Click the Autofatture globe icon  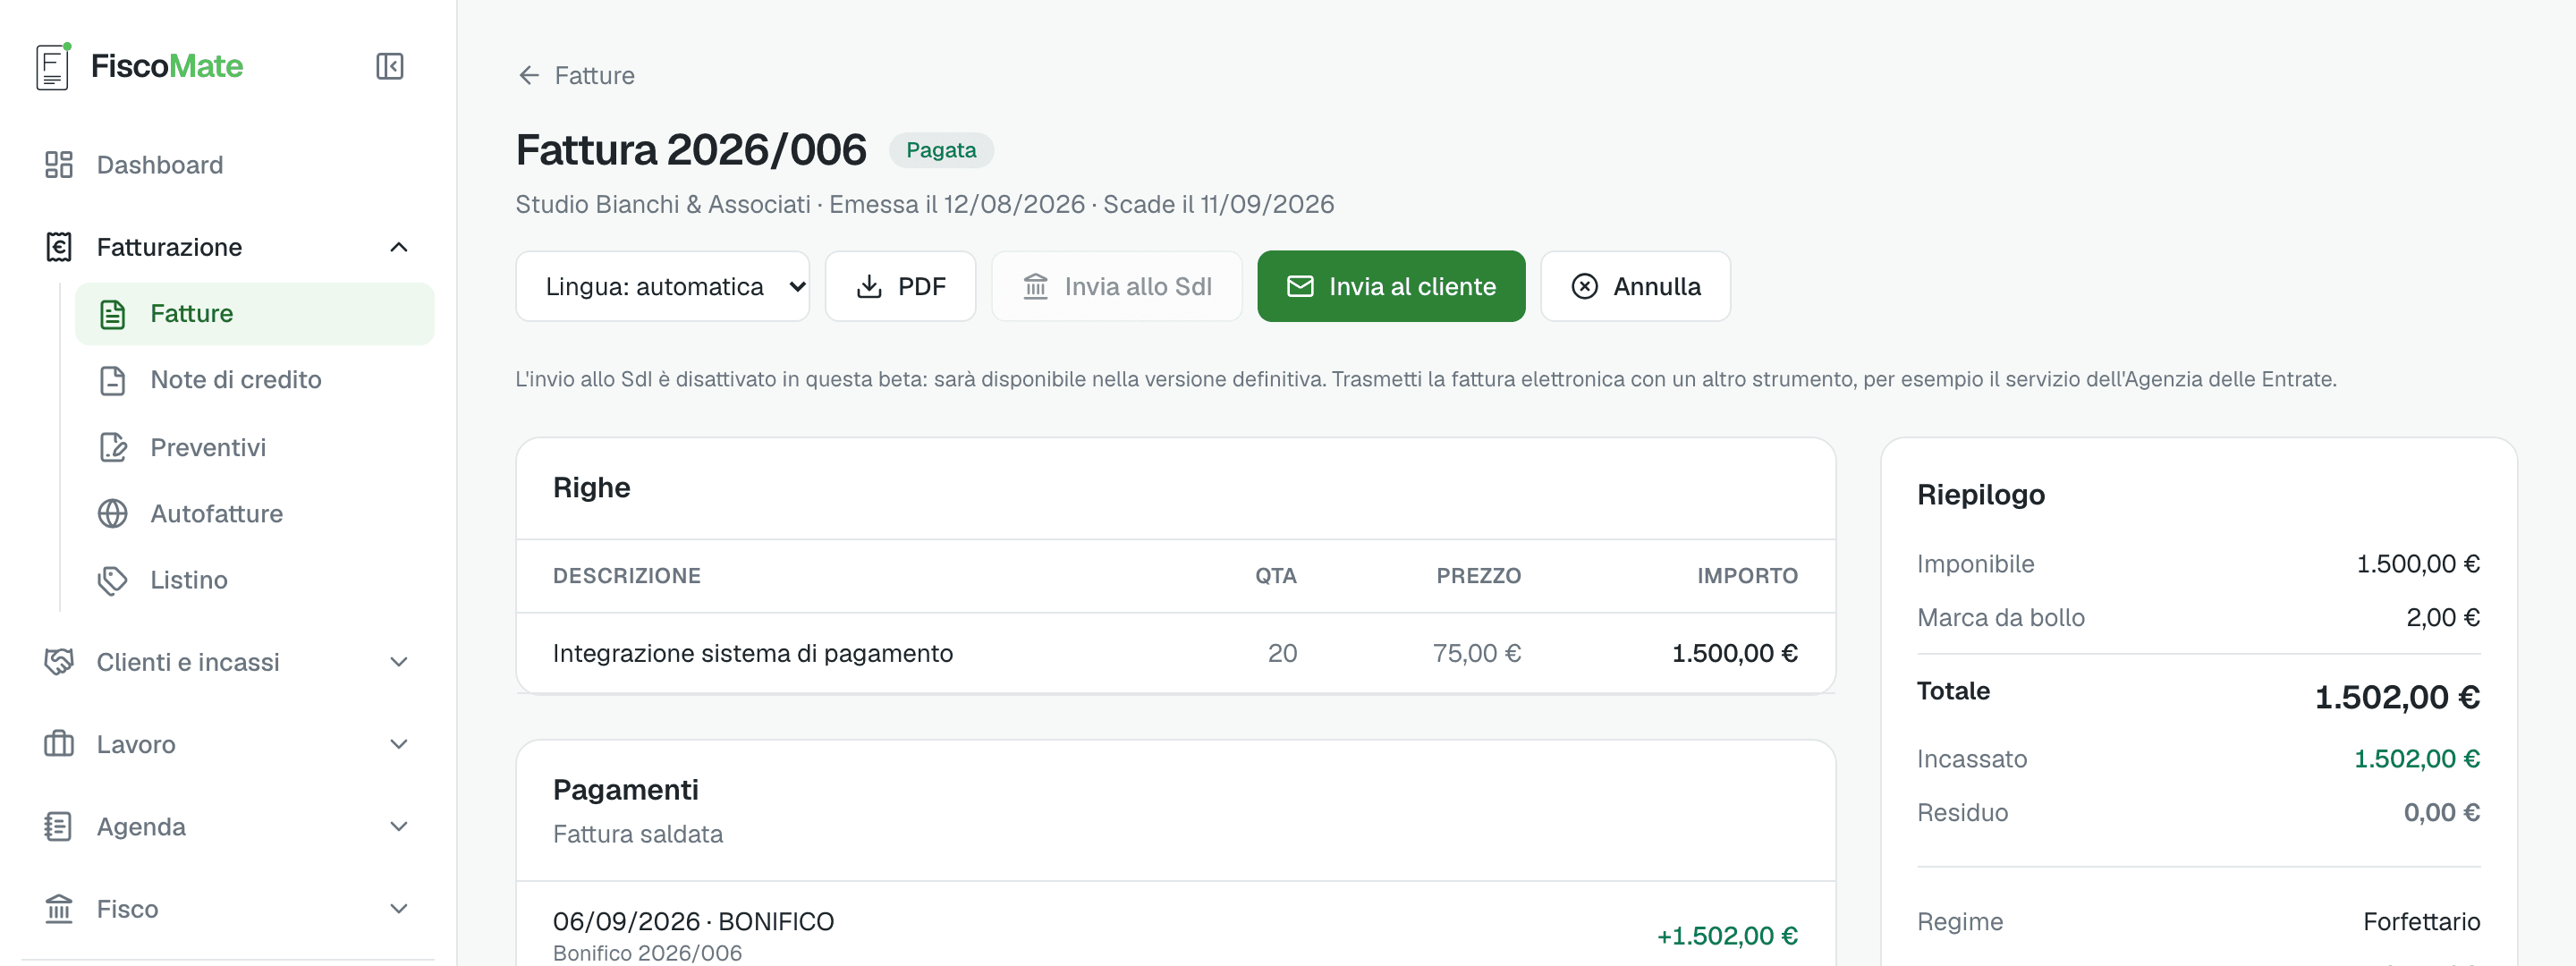pos(113,514)
